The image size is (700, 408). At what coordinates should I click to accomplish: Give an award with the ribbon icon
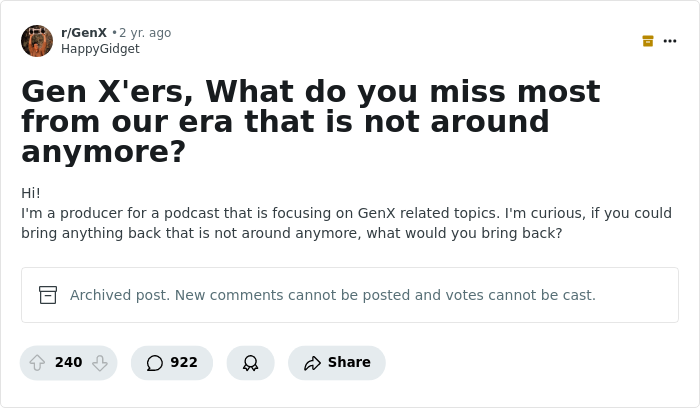(250, 363)
